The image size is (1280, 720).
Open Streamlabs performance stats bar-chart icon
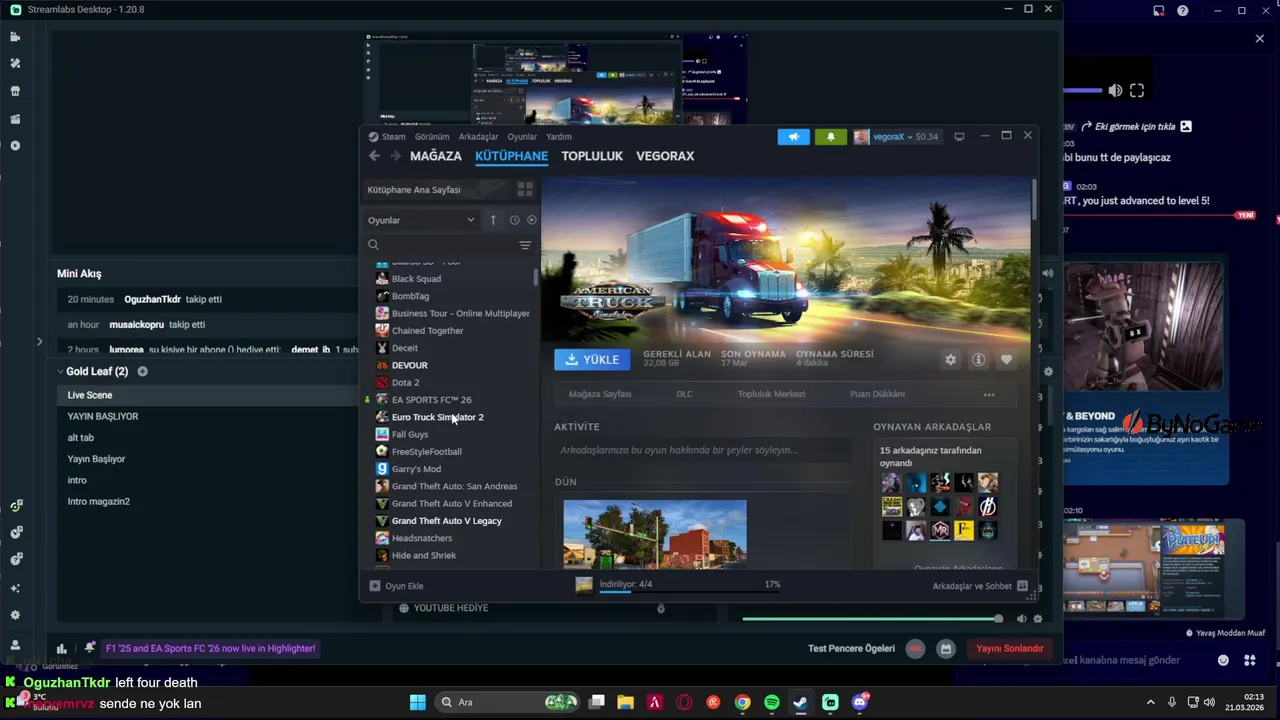61,648
